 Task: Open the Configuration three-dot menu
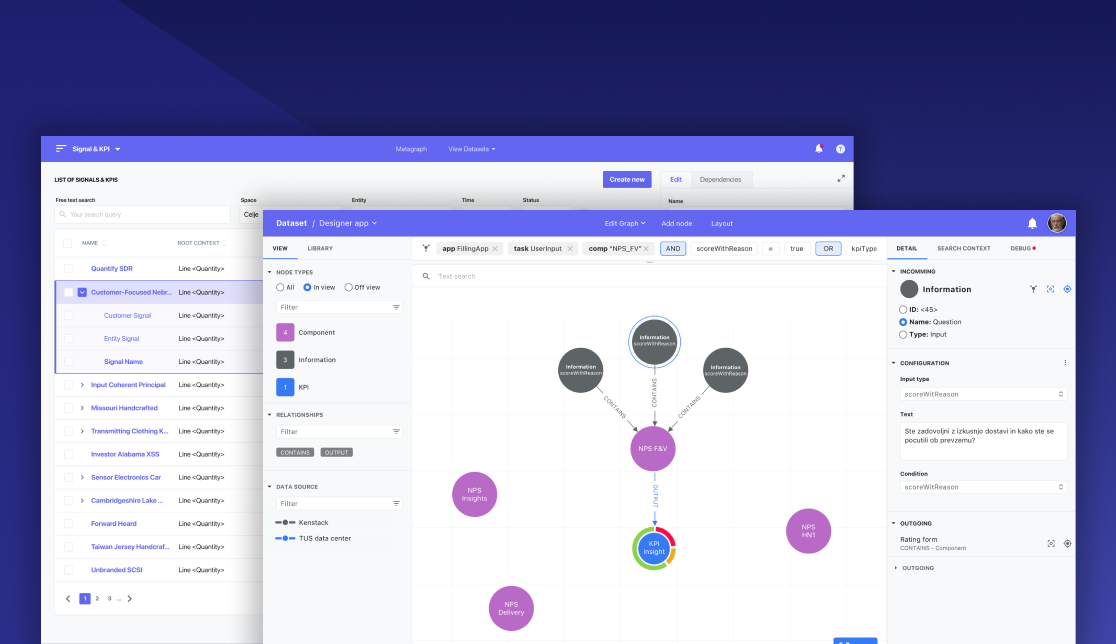pyautogui.click(x=1065, y=362)
